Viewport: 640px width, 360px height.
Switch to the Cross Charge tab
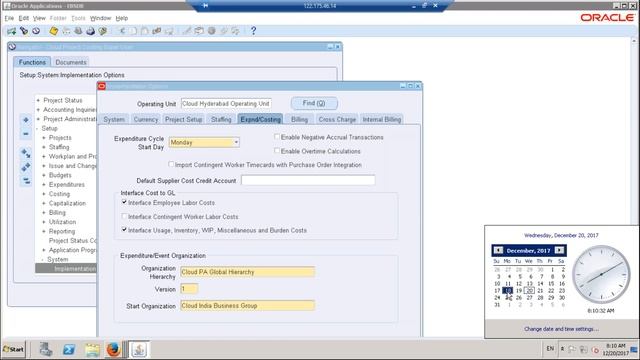[337, 119]
